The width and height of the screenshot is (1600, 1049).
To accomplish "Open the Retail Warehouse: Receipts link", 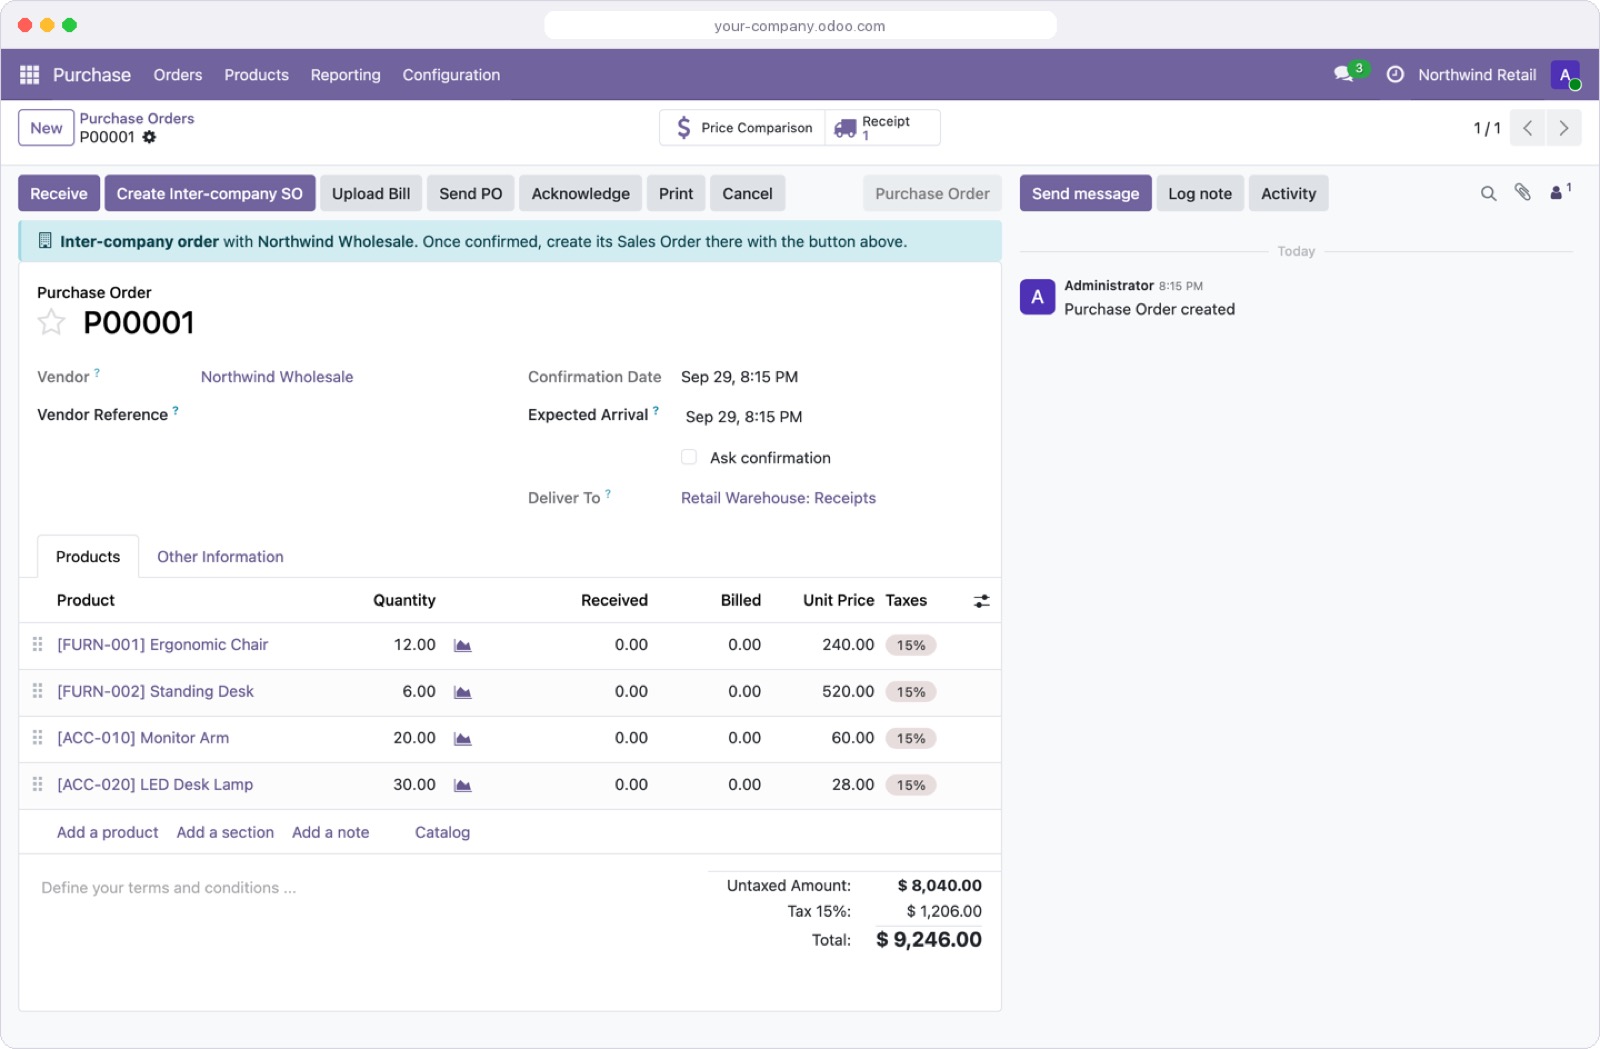I will point(778,498).
